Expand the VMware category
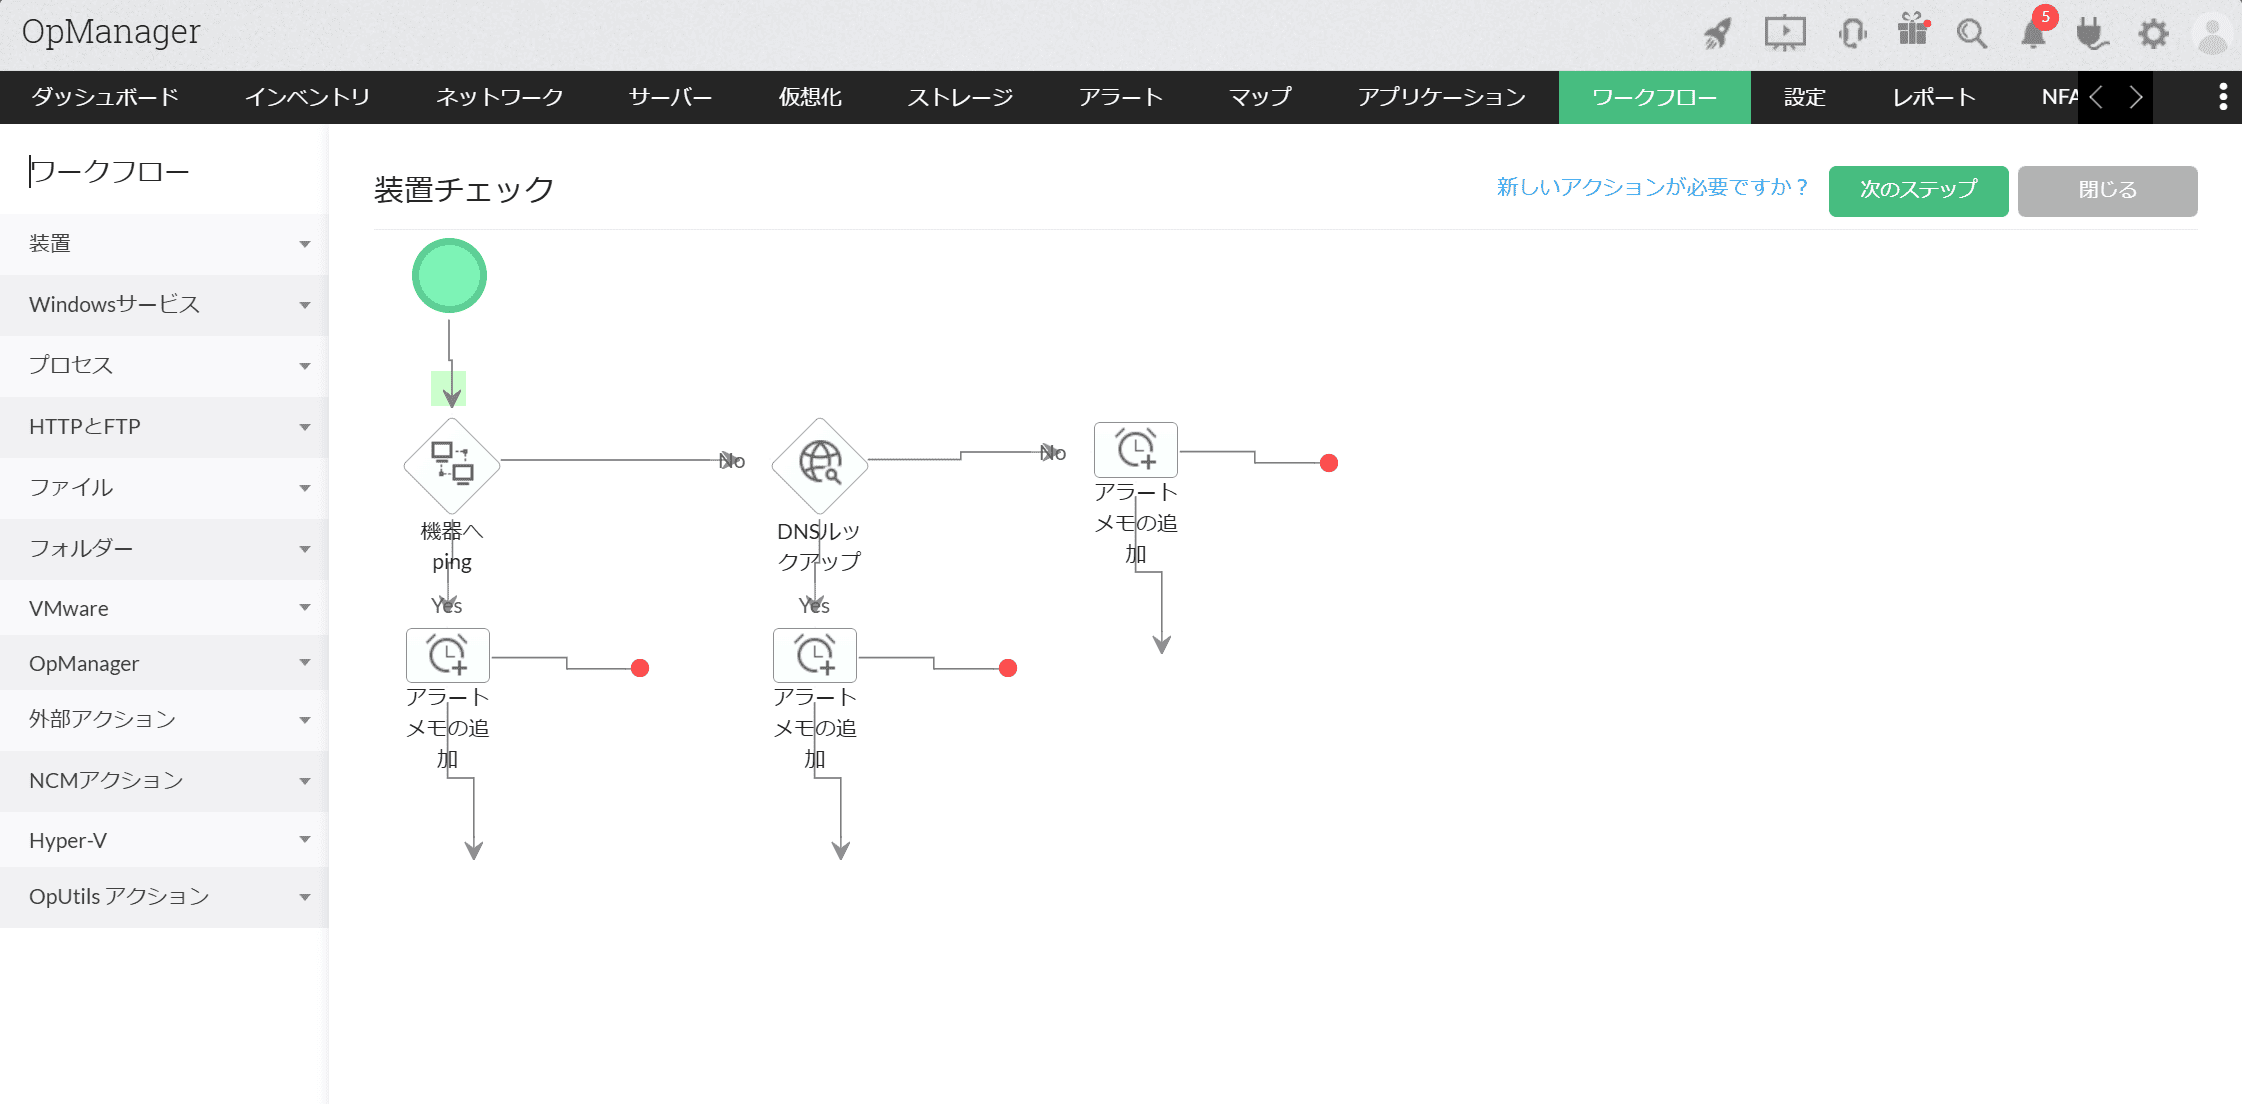The image size is (2242, 1104). click(164, 608)
